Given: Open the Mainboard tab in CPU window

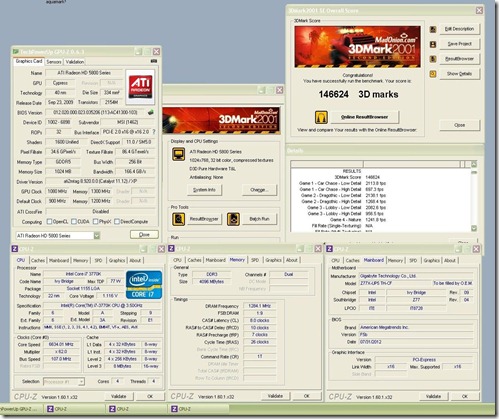Looking at the screenshot, I should point(59,260).
